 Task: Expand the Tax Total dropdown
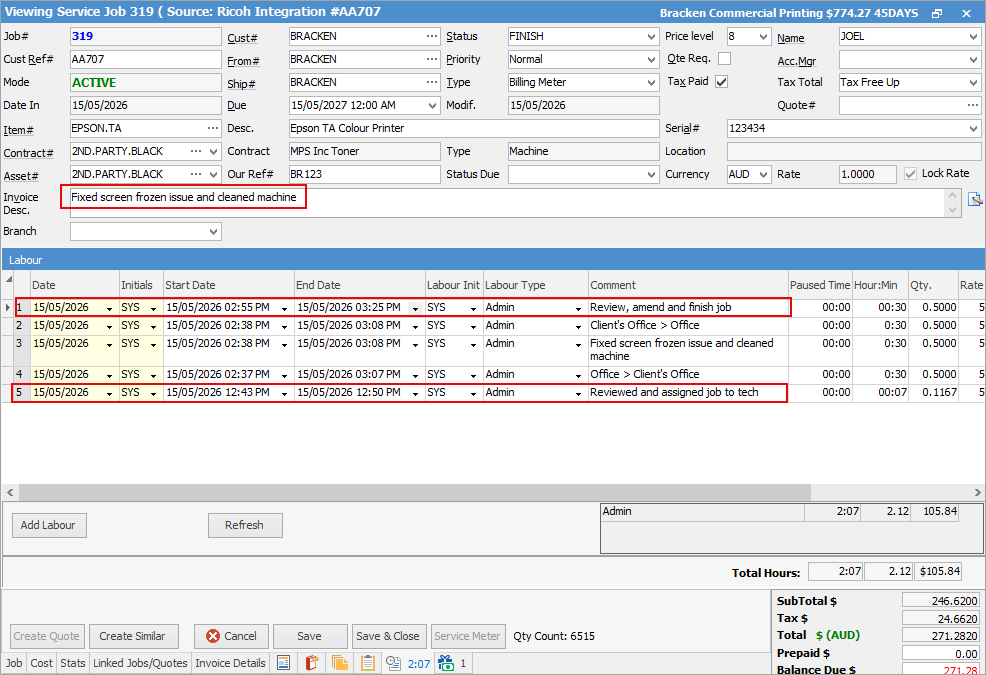[x=973, y=82]
